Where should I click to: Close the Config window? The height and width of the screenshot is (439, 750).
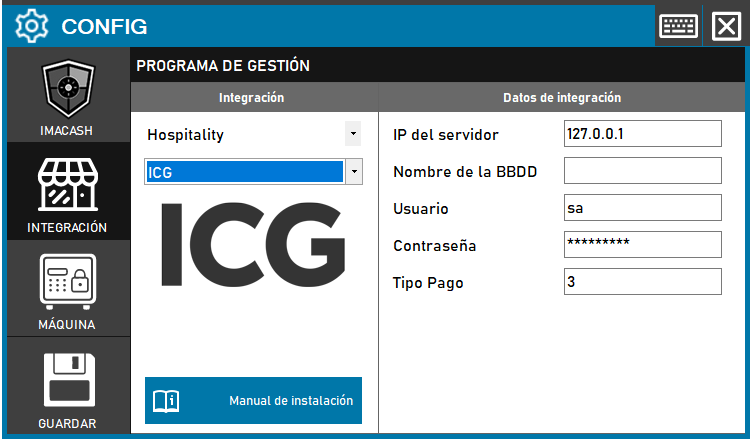pyautogui.click(x=725, y=26)
